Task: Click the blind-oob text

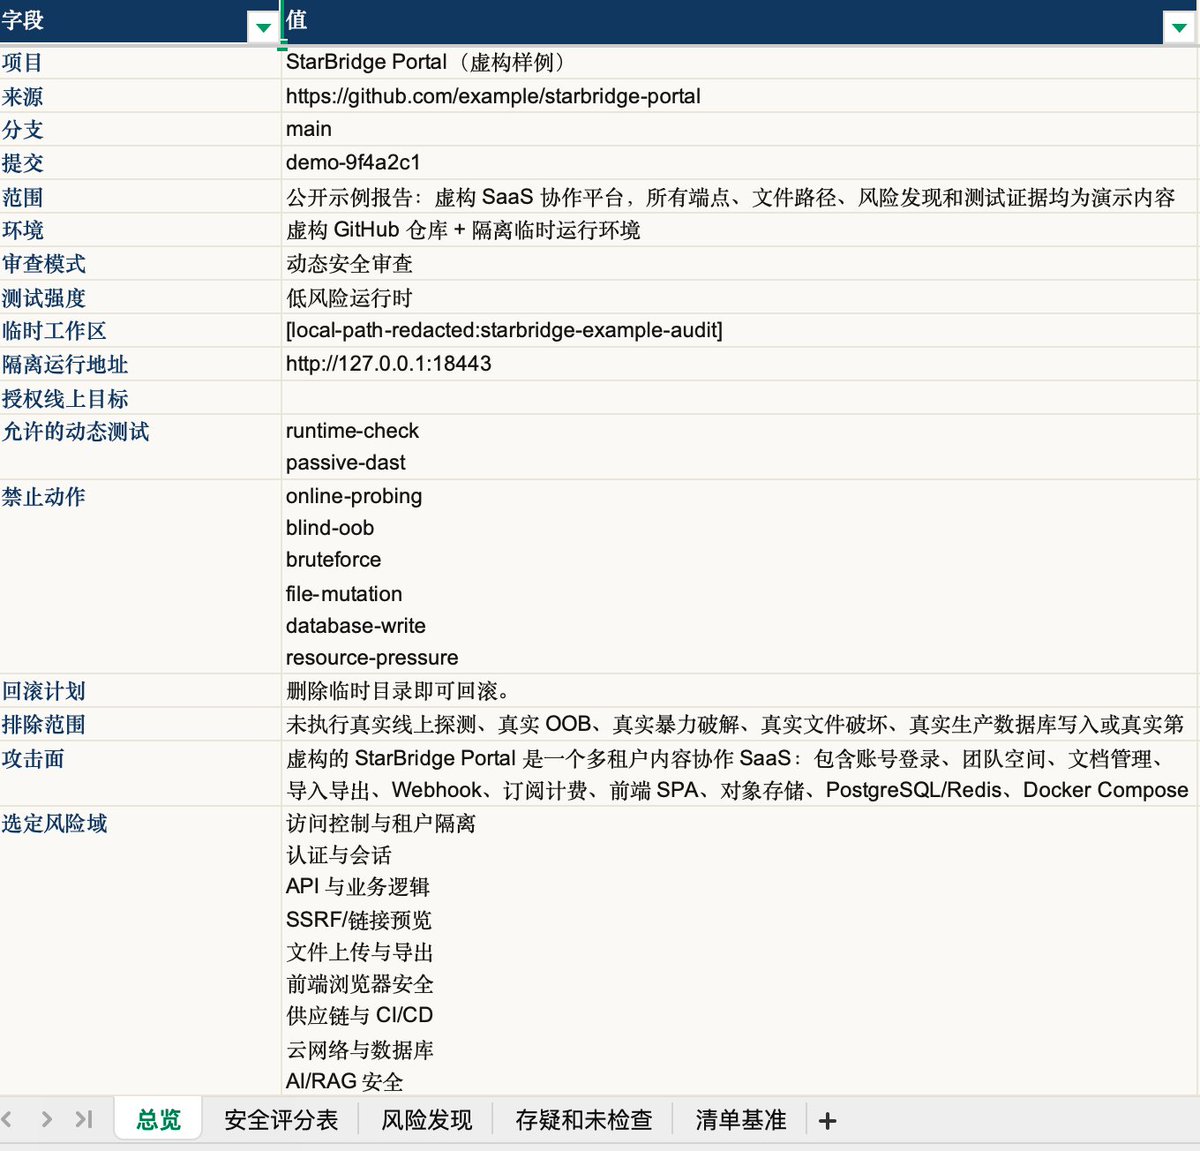Action: 330,528
